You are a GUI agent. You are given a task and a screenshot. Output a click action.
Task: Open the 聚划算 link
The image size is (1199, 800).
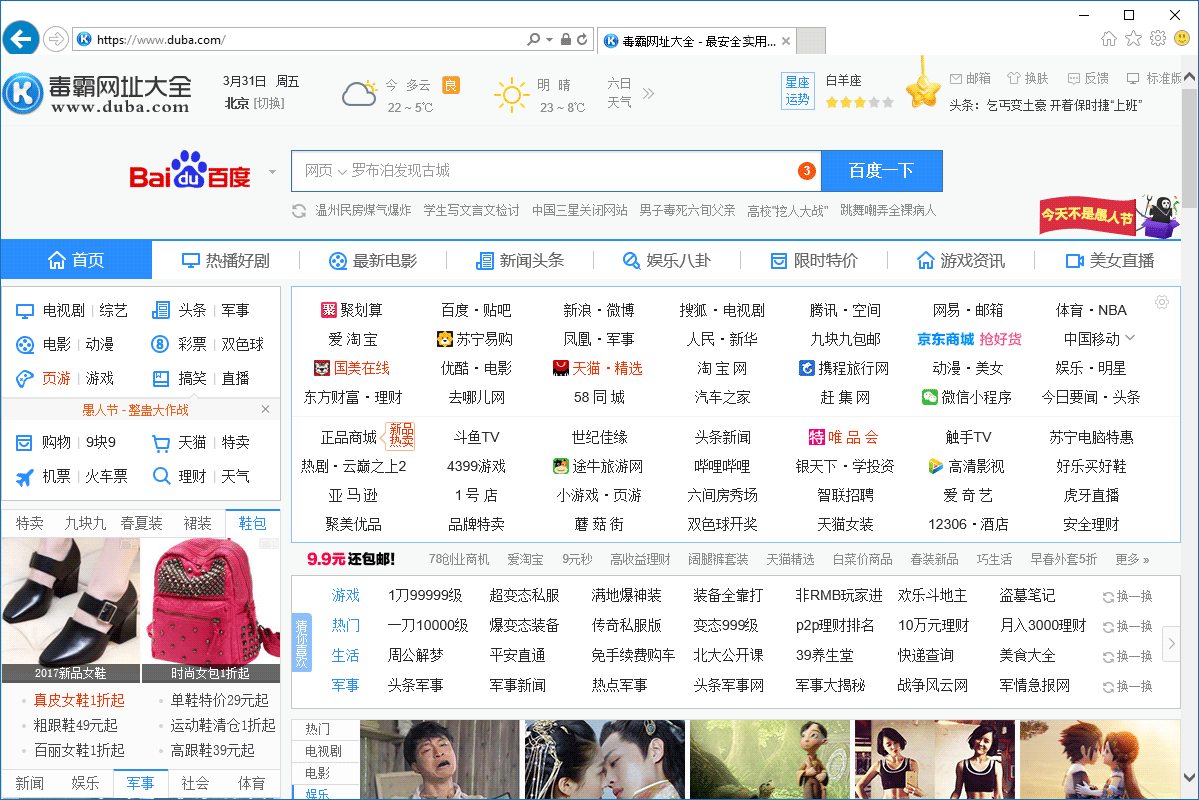(x=352, y=310)
